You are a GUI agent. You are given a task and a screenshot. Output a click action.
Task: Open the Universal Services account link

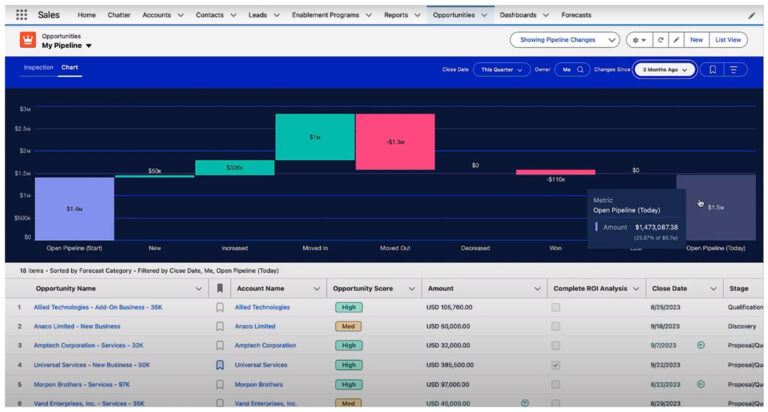pos(261,365)
